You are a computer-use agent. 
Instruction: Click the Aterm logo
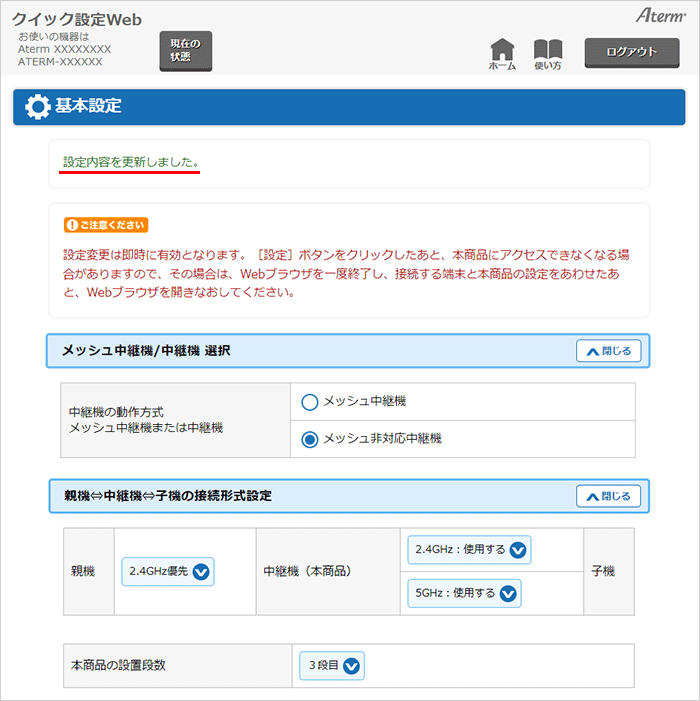pyautogui.click(x=660, y=16)
